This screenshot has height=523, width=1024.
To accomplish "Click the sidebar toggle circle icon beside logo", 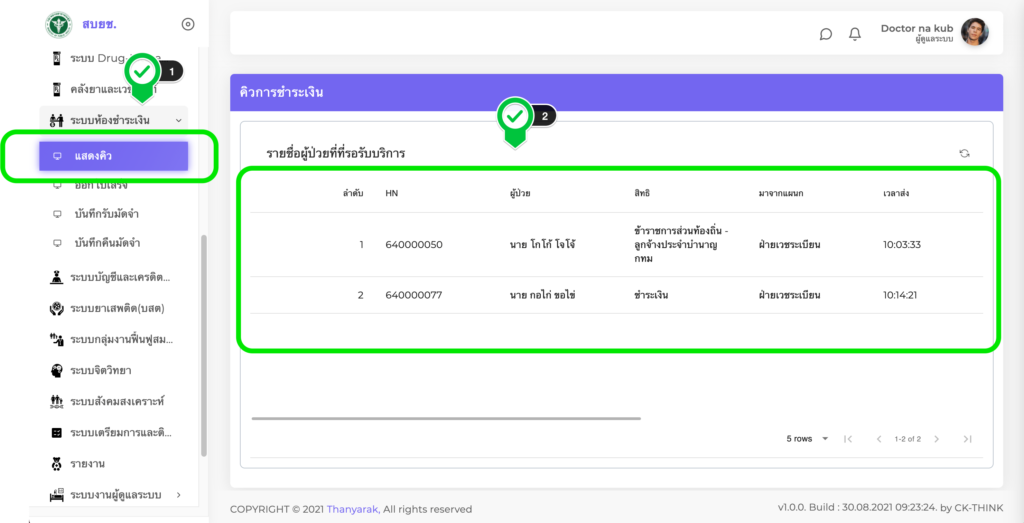I will point(188,24).
